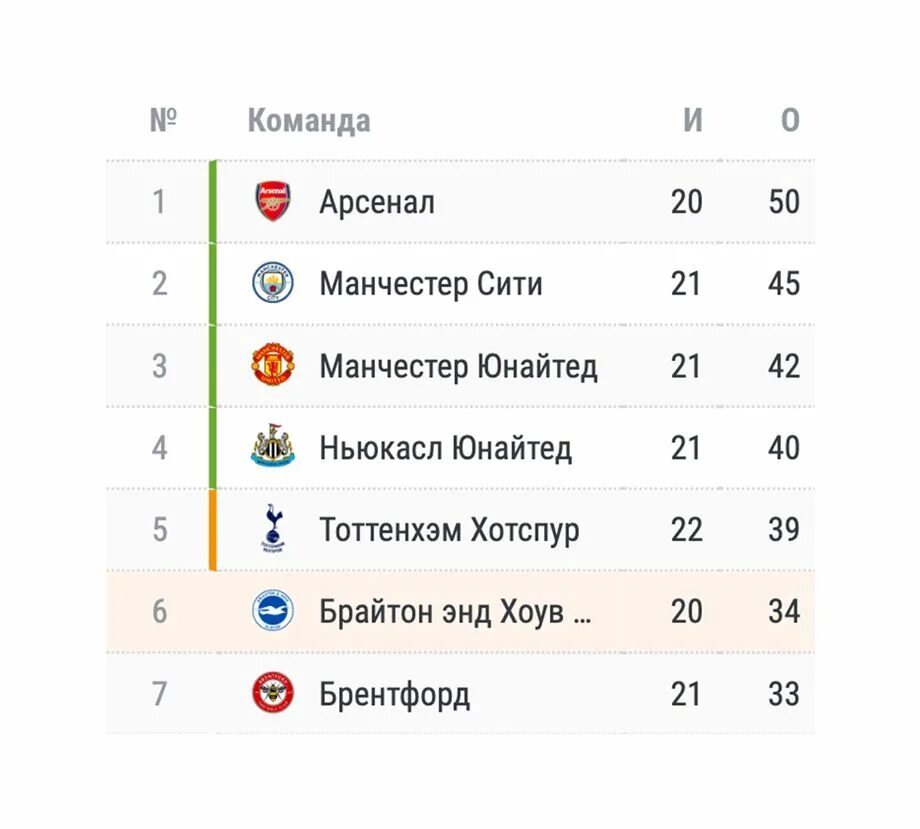This screenshot has height=829, width=920.
Task: Open the Брентфорд team link
Action: (x=394, y=695)
